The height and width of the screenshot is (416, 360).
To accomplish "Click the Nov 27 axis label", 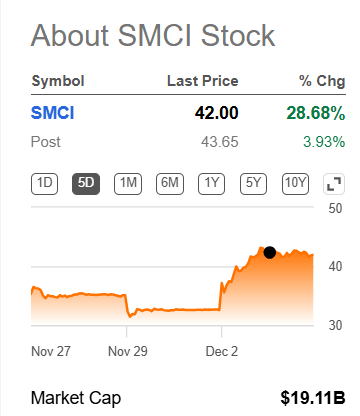I will [x=51, y=351].
